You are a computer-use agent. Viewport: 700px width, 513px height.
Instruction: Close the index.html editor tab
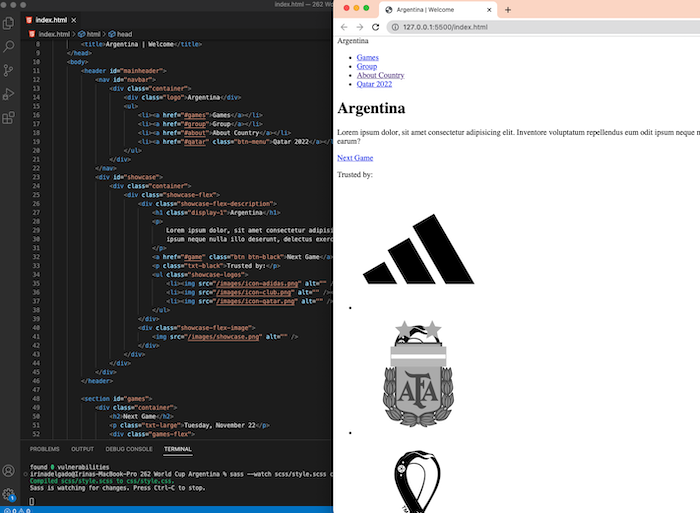click(x=74, y=20)
